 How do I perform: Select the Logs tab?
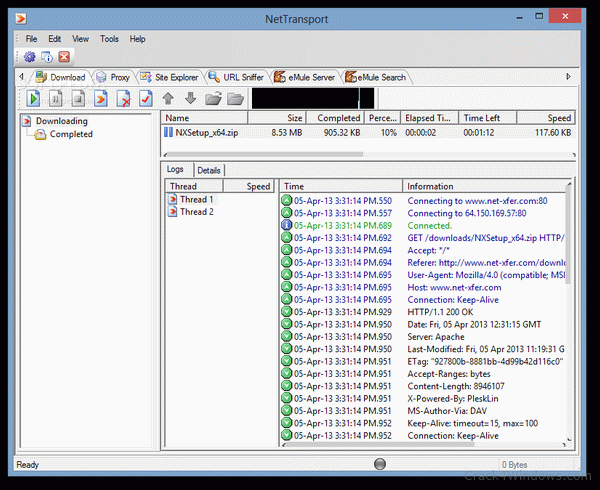[x=175, y=169]
